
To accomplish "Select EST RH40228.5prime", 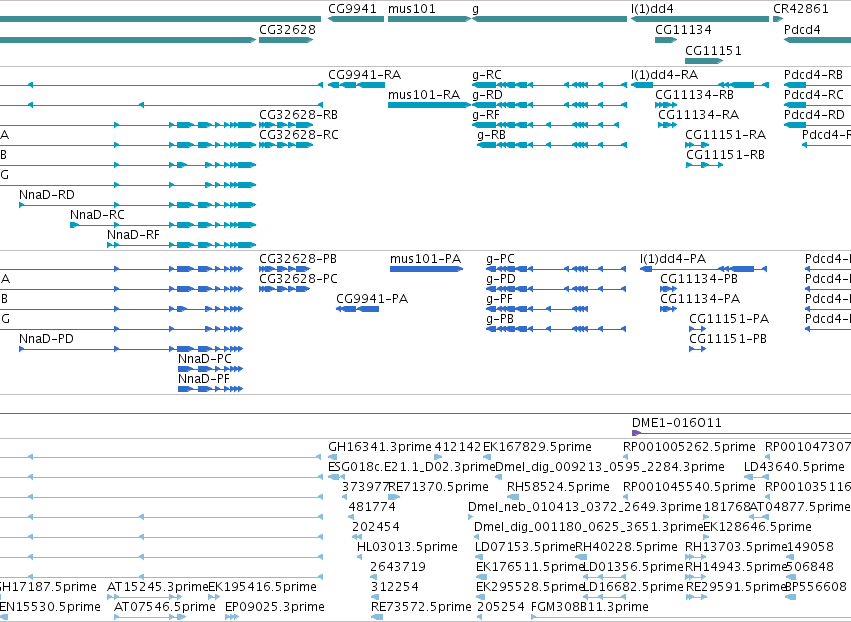I will (626, 547).
